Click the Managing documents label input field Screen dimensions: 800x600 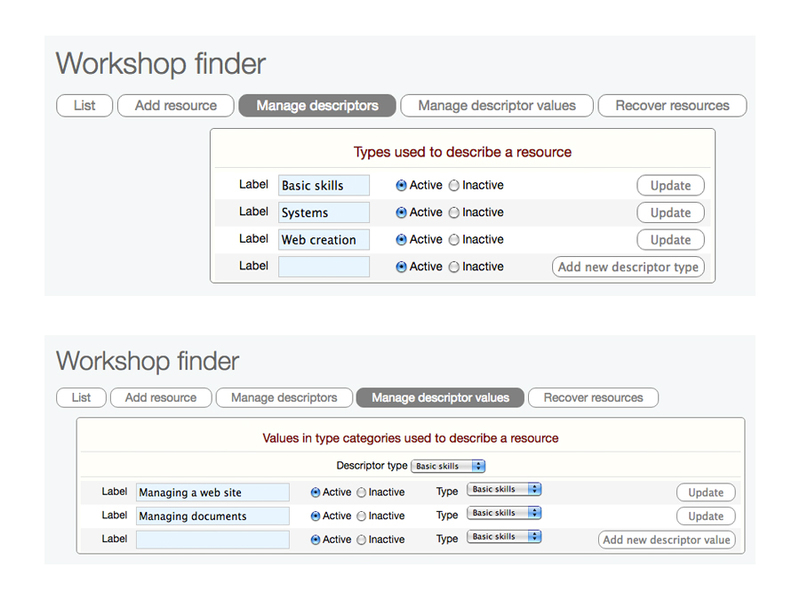pyautogui.click(x=213, y=516)
